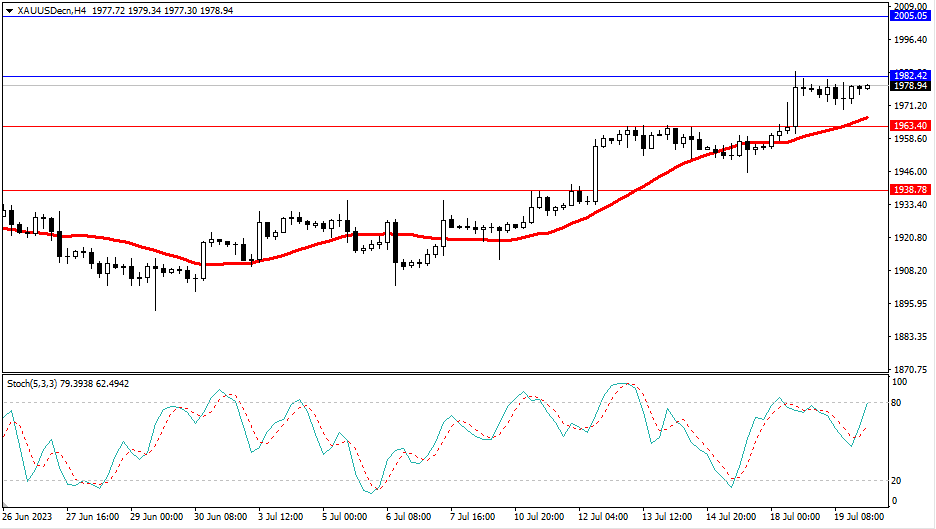
Task: Click the stochastic 80 level label
Action: pos(898,402)
